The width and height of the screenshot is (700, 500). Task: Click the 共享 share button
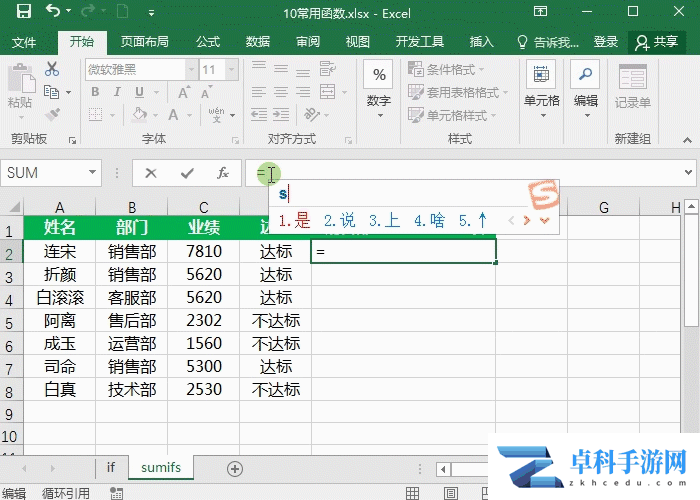(657, 42)
